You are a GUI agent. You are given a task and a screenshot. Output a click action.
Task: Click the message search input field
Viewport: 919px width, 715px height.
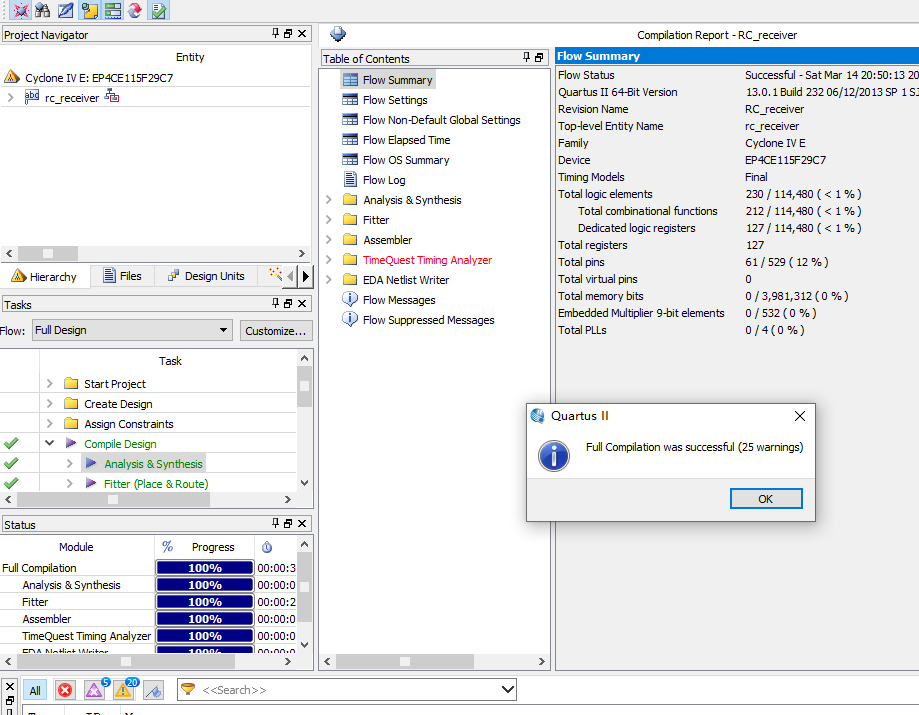click(x=346, y=690)
